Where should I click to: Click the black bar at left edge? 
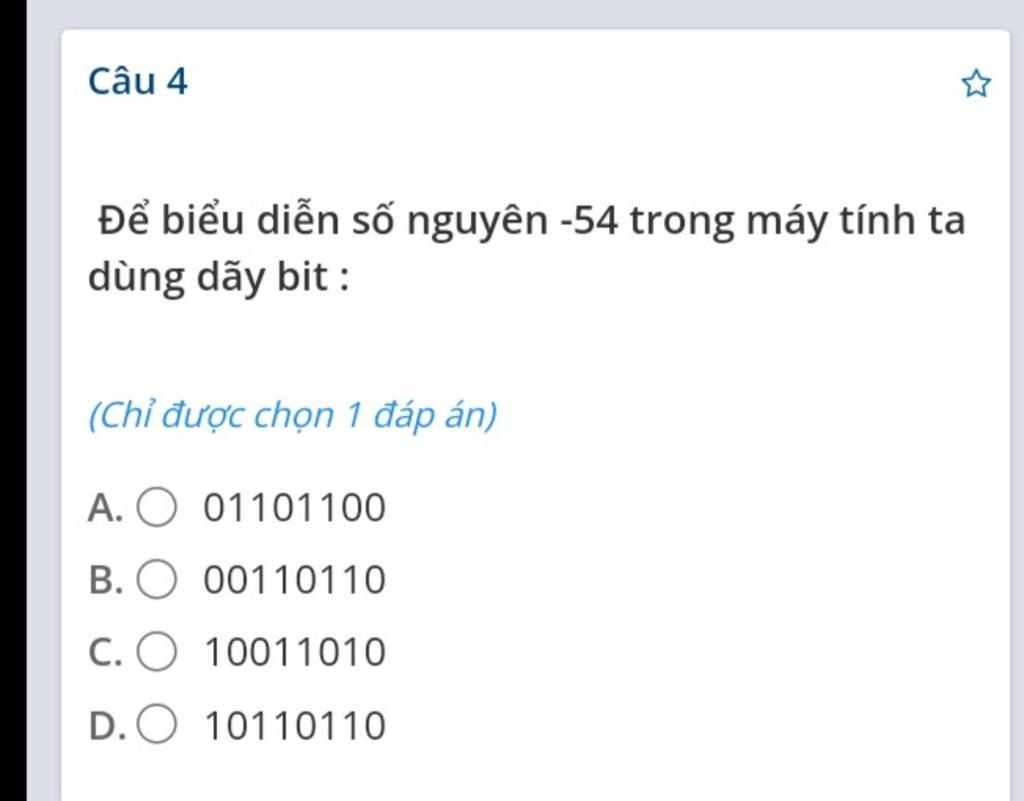(x=13, y=400)
